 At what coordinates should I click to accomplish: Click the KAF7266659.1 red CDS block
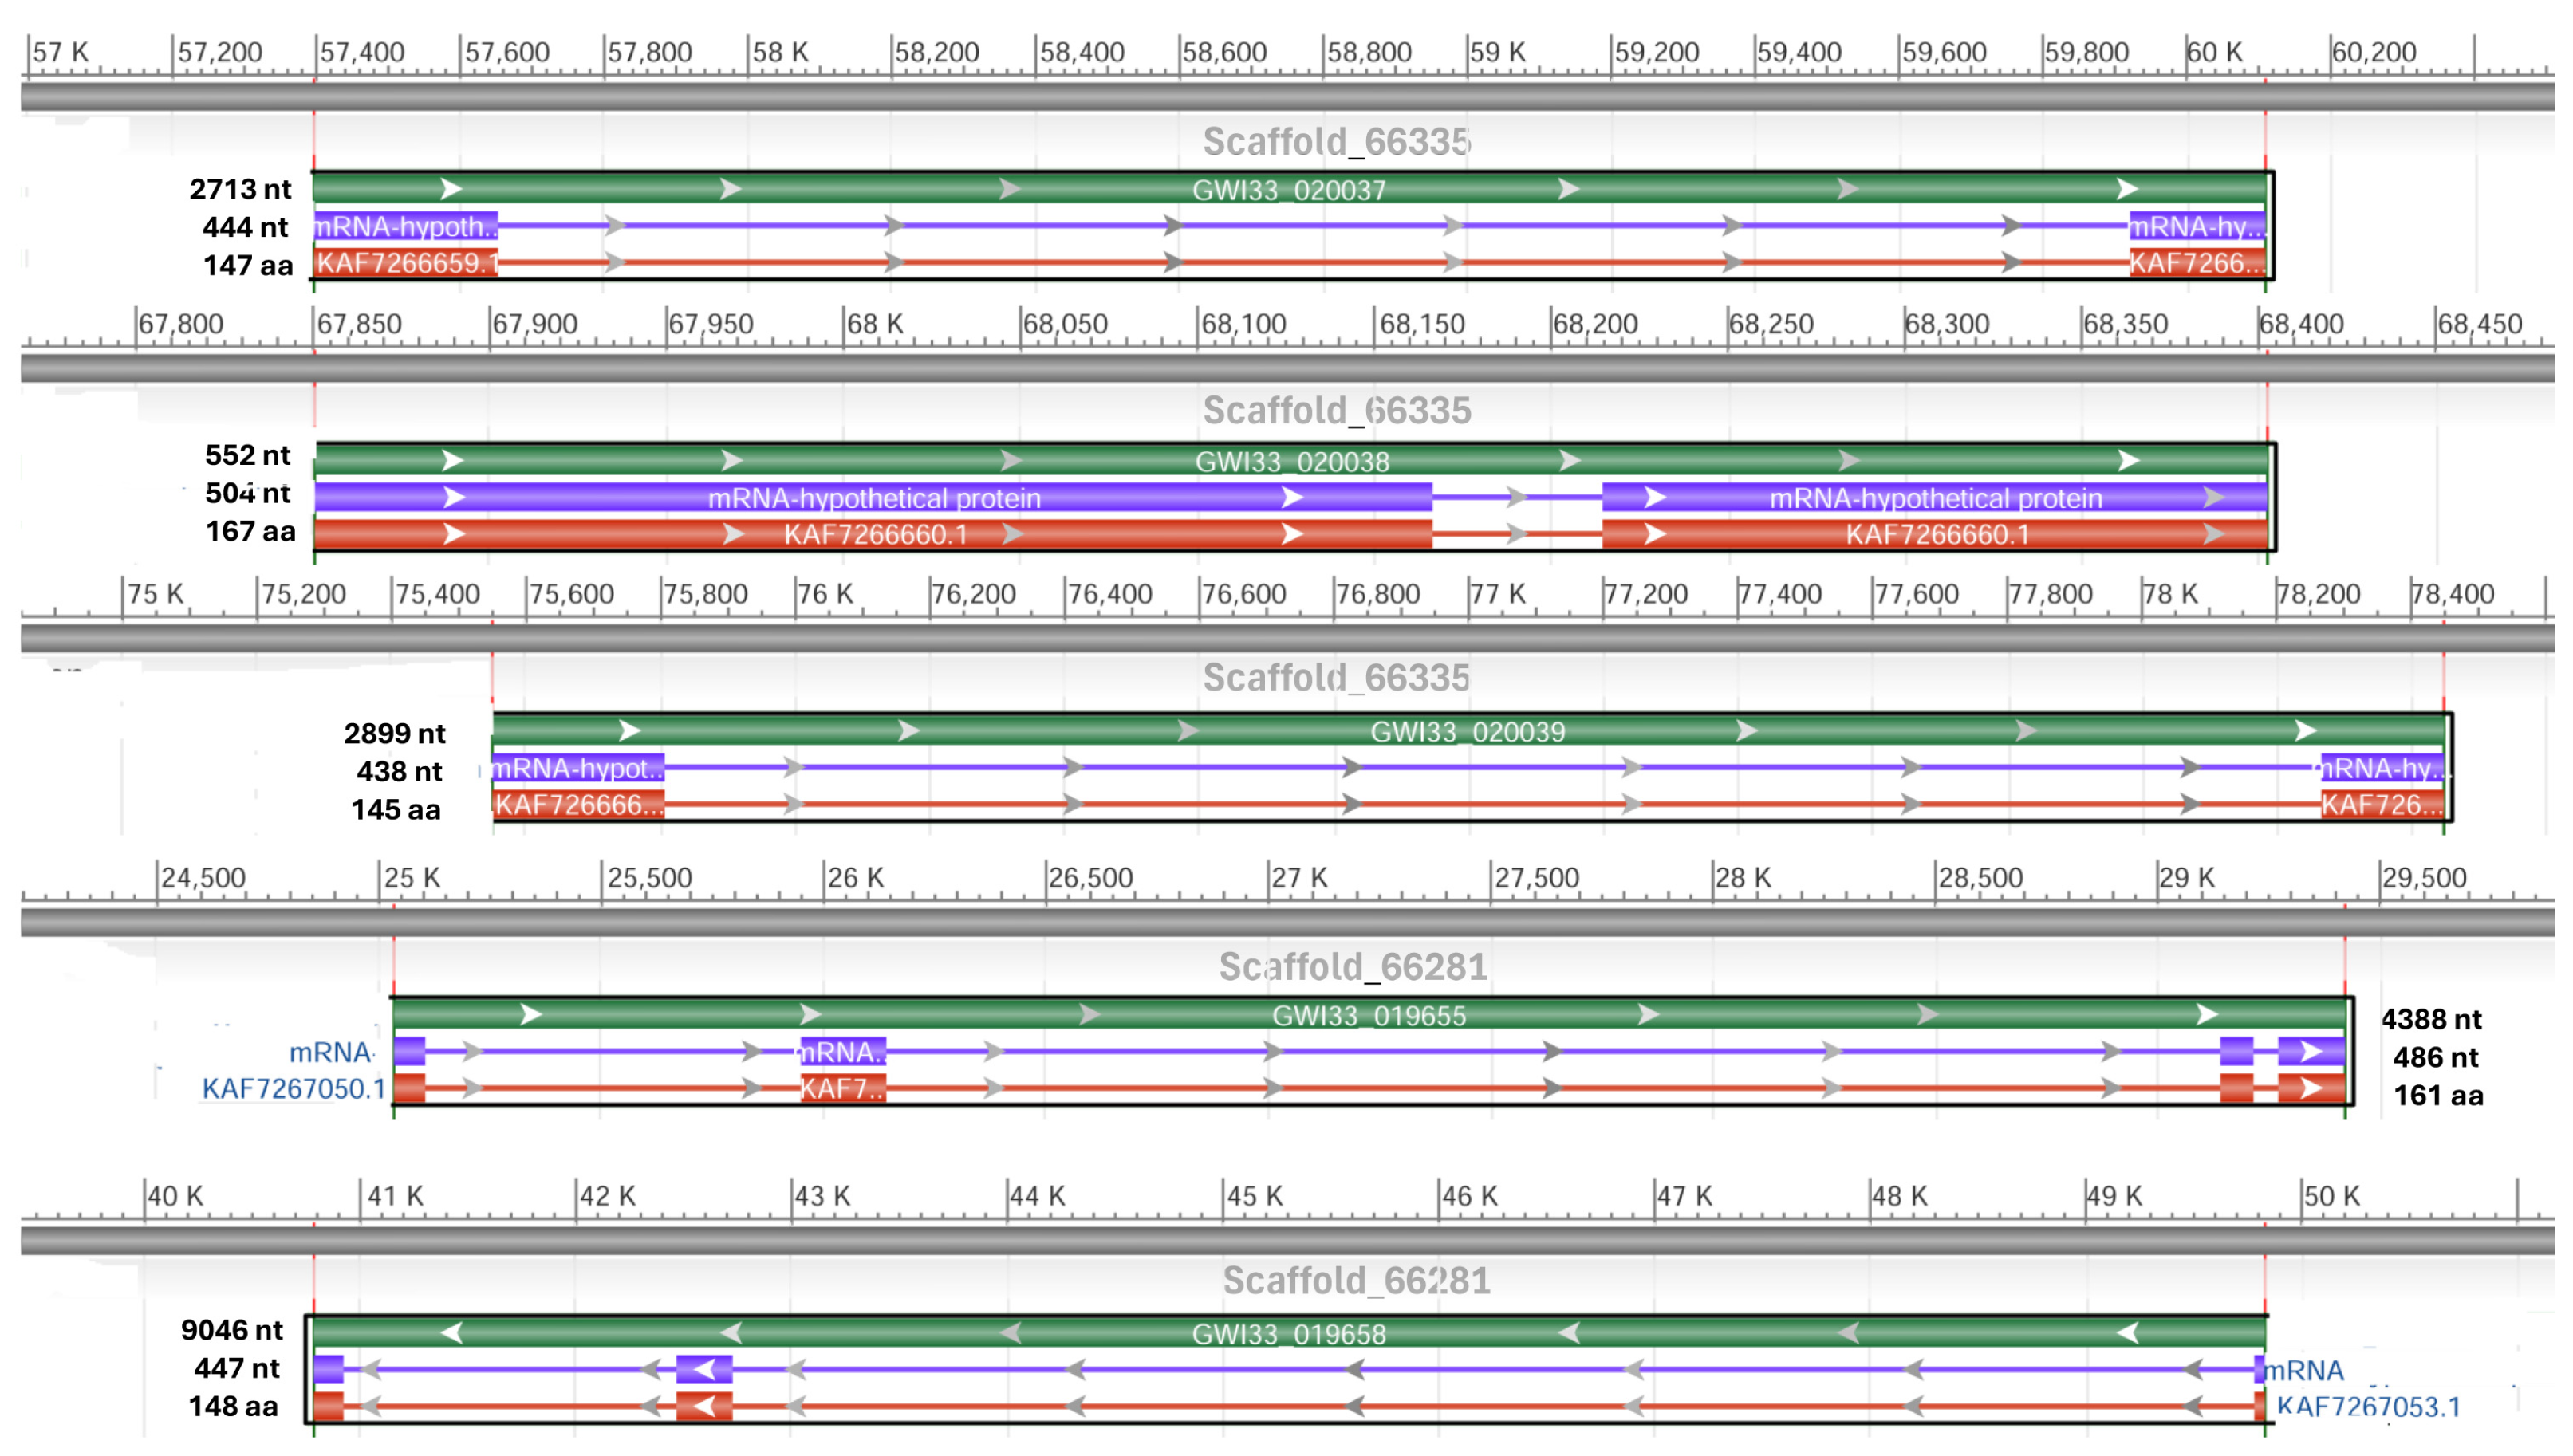(x=406, y=263)
